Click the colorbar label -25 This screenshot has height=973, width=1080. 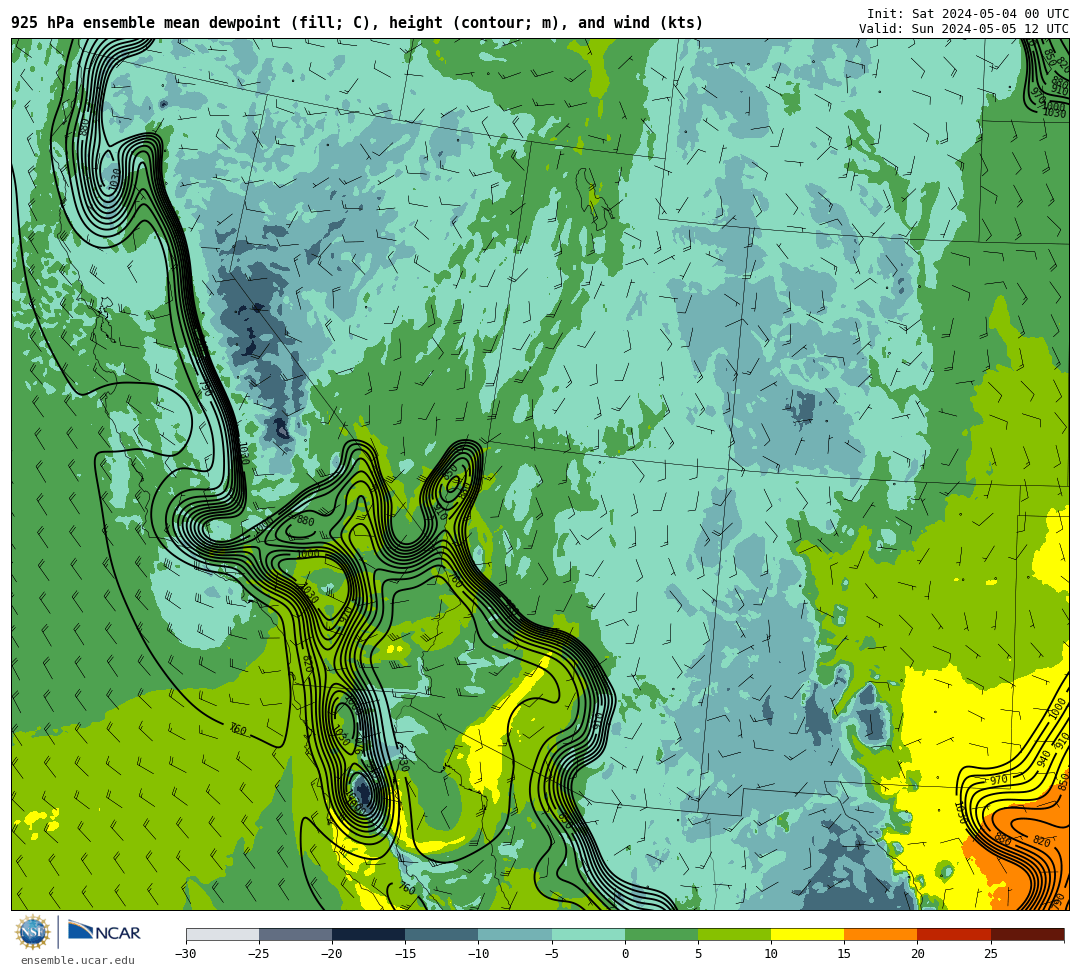click(259, 954)
